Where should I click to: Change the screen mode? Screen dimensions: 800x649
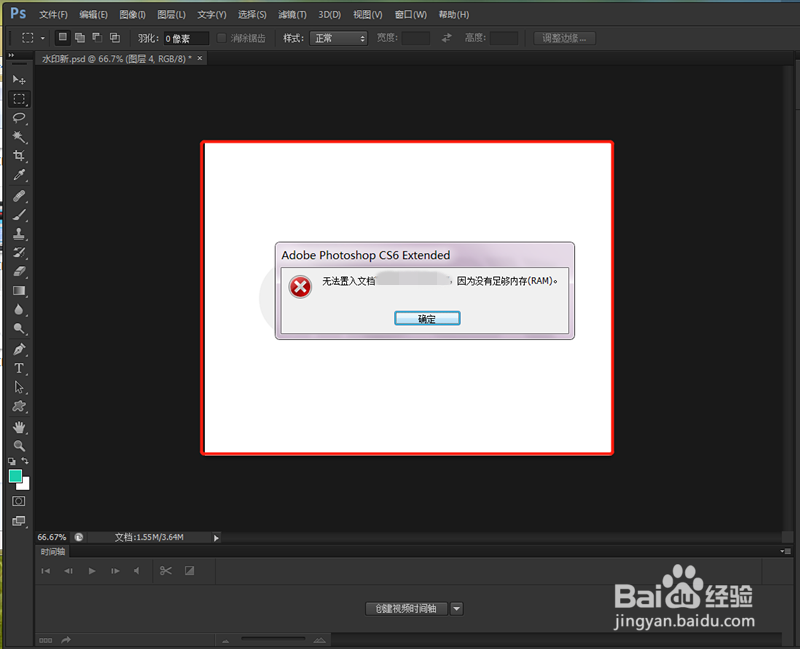pos(18,521)
